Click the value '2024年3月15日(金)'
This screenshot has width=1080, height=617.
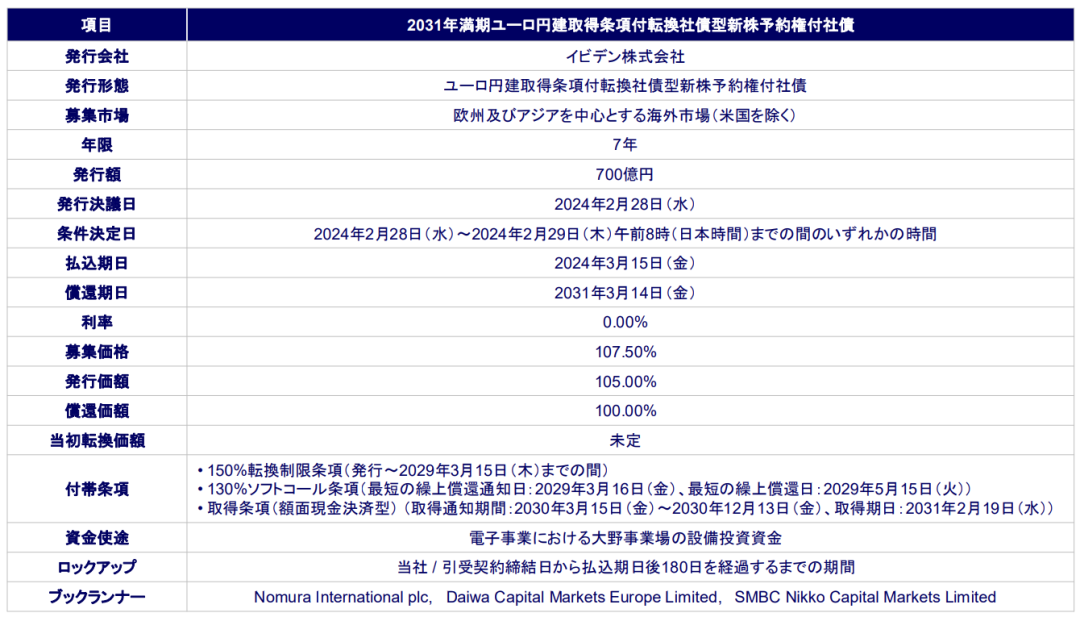[625, 263]
